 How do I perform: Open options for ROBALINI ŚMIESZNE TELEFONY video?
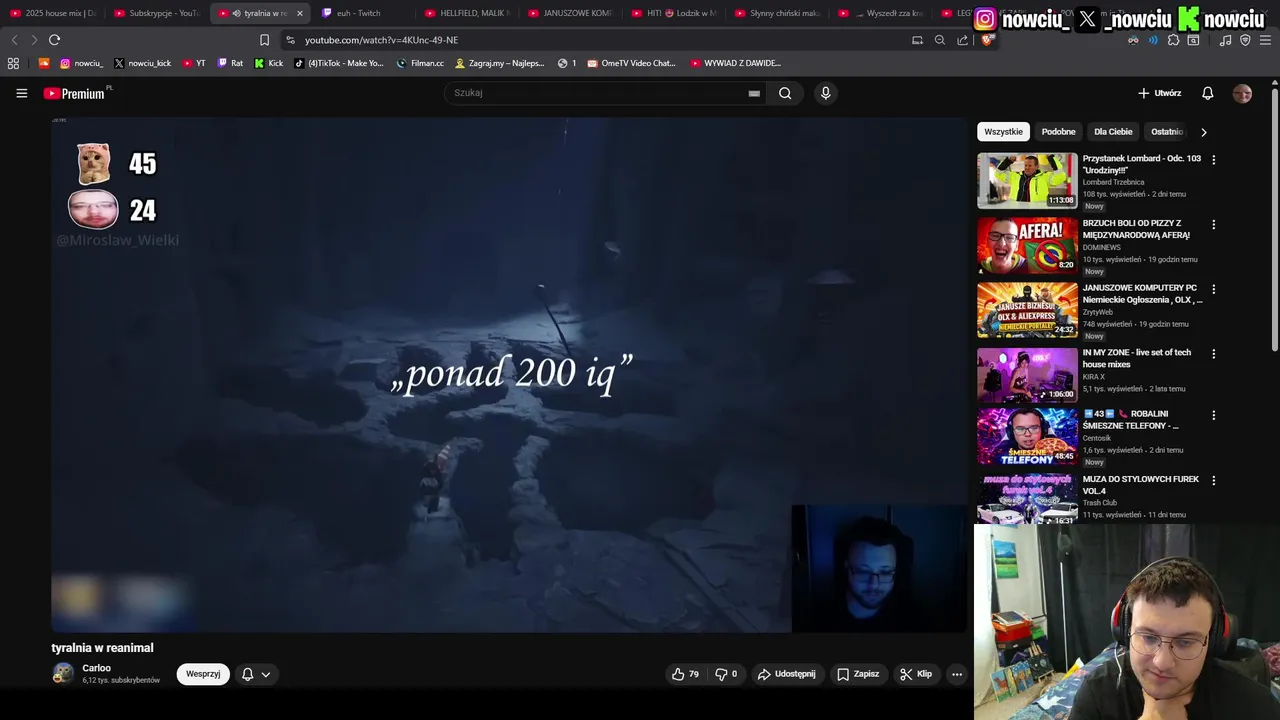1213,415
